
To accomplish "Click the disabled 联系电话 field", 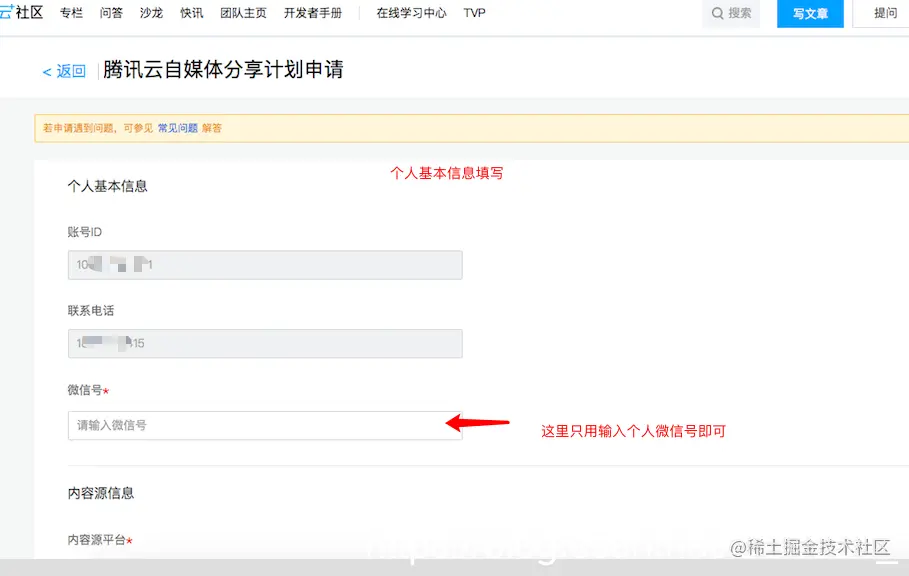I will pos(265,344).
